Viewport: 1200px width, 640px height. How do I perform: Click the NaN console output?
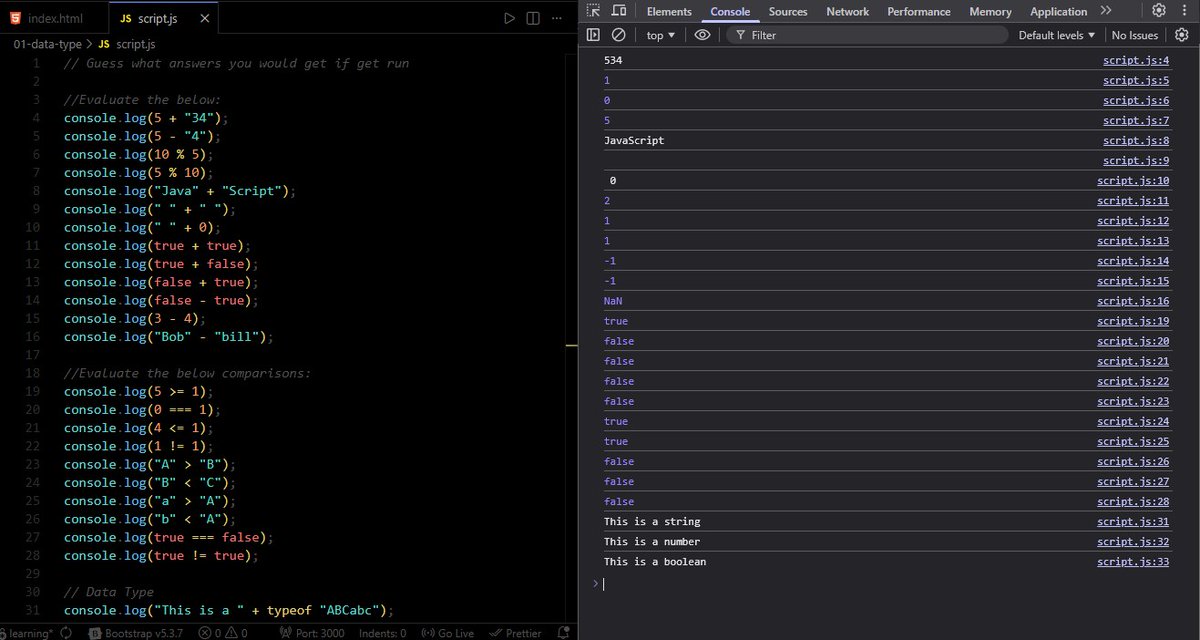(x=613, y=301)
